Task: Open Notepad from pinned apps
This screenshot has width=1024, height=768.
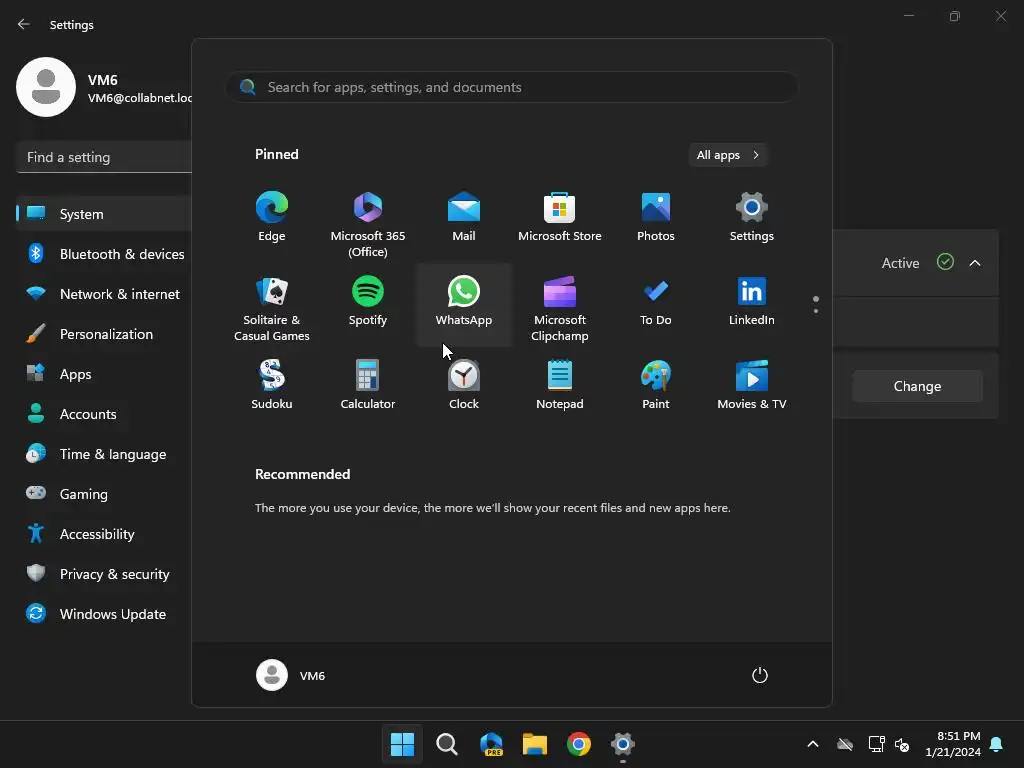Action: pos(560,385)
